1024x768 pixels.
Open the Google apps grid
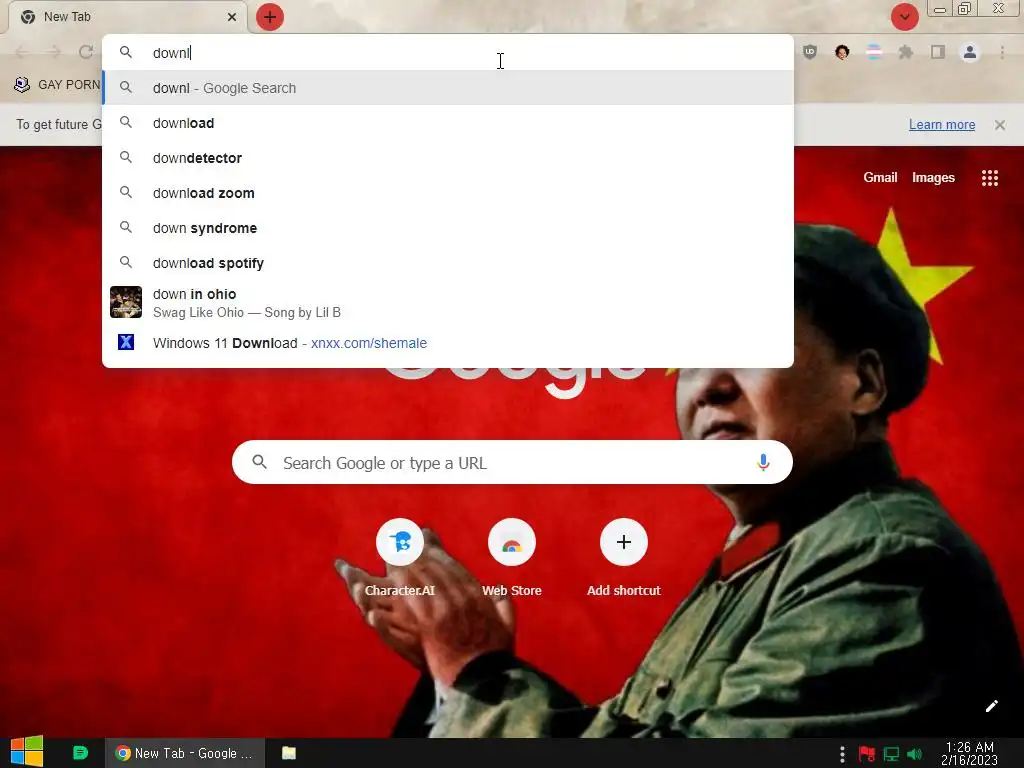coord(990,178)
